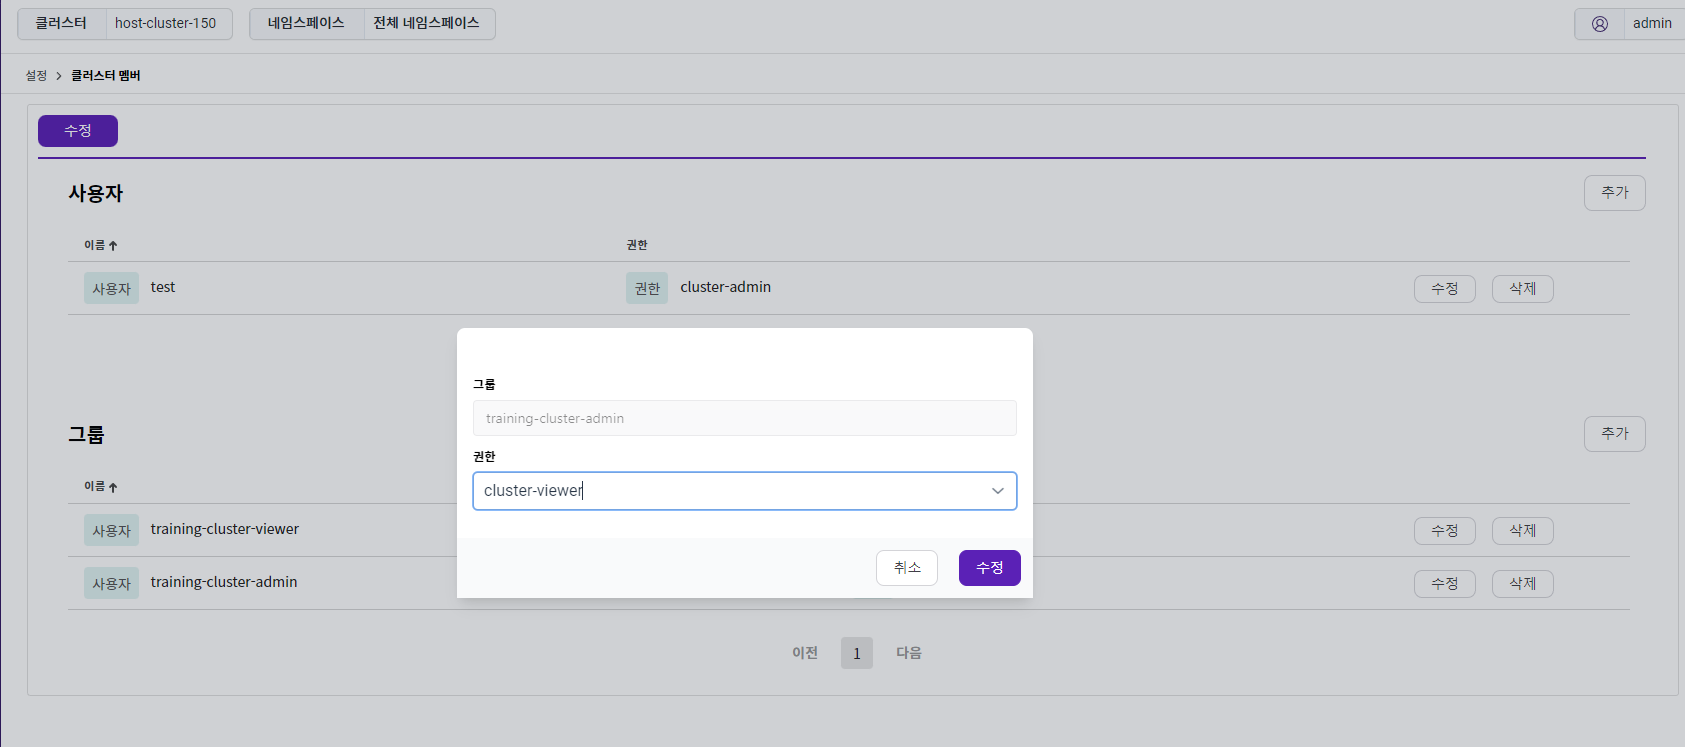1685x747 pixels.
Task: Click the 클러스터 멤버 breadcrumb
Action: [105, 76]
